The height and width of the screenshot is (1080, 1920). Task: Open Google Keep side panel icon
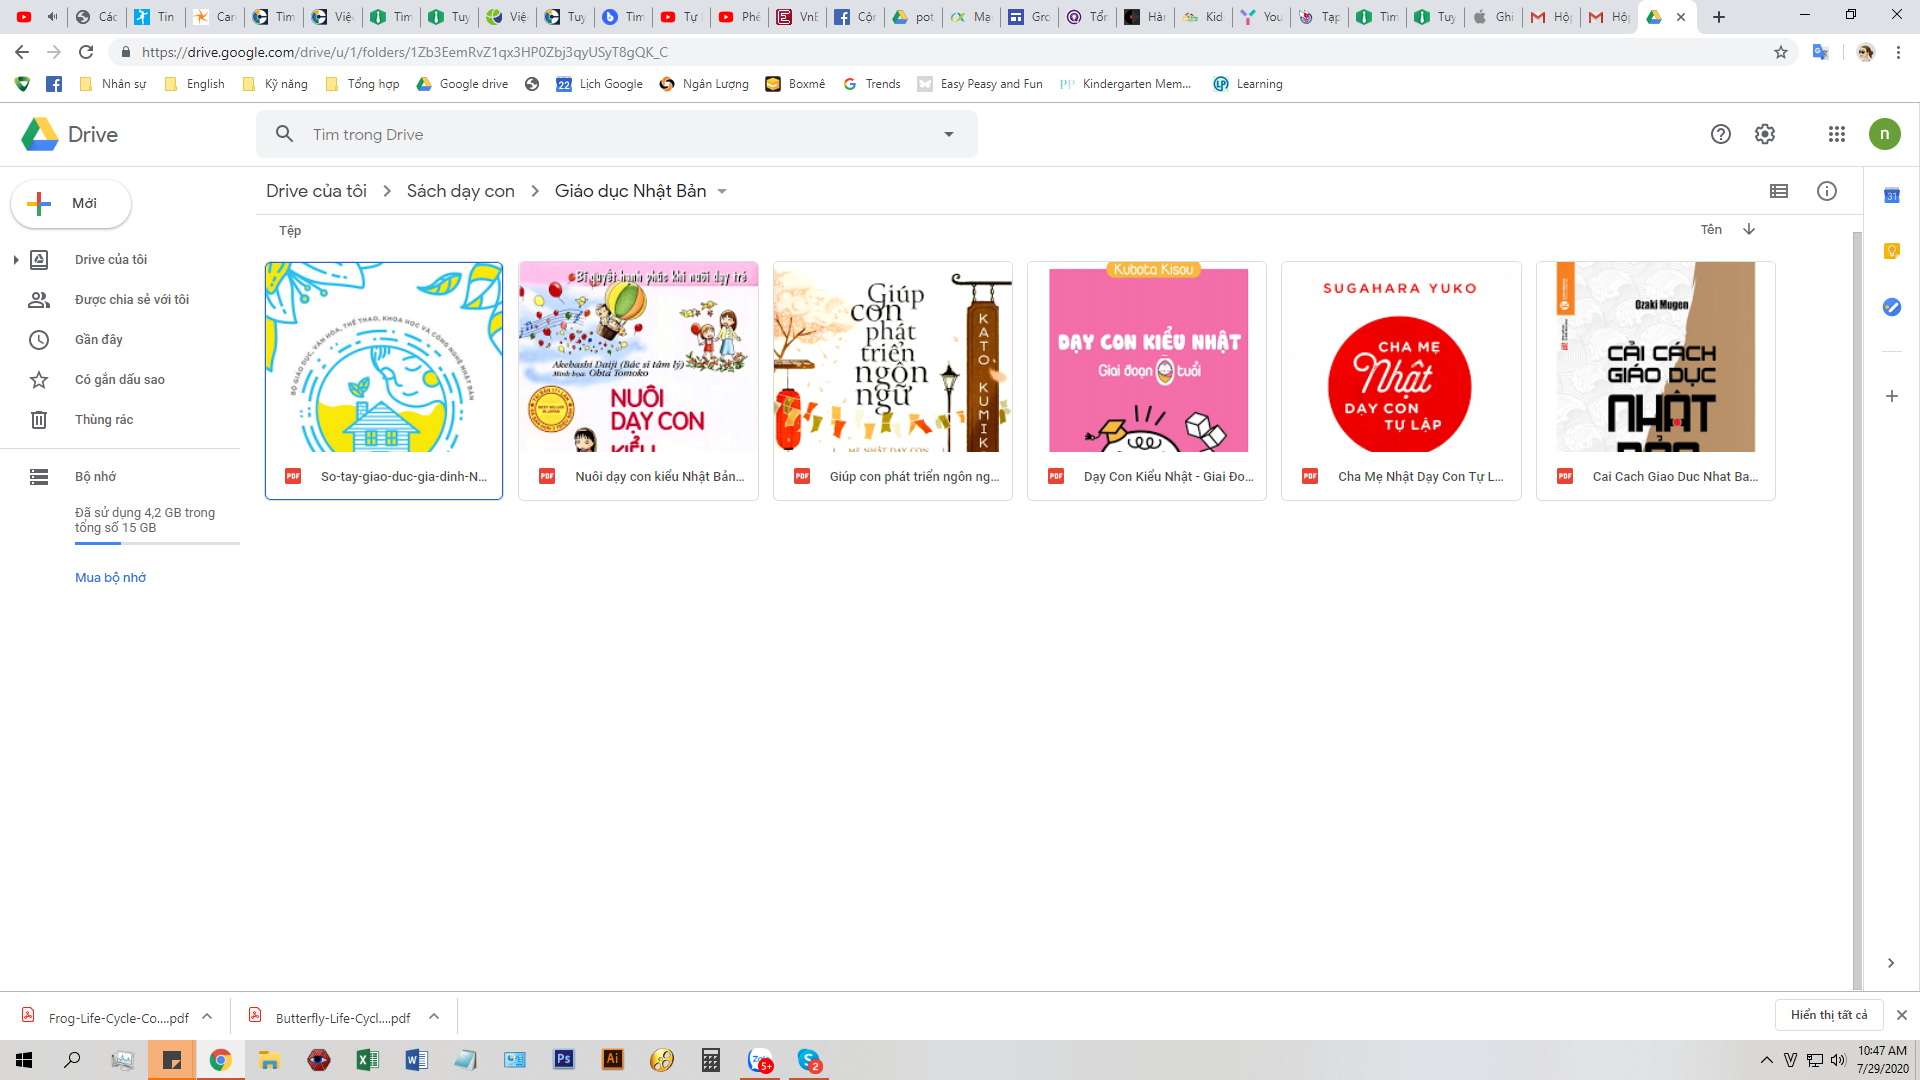pos(1891,251)
